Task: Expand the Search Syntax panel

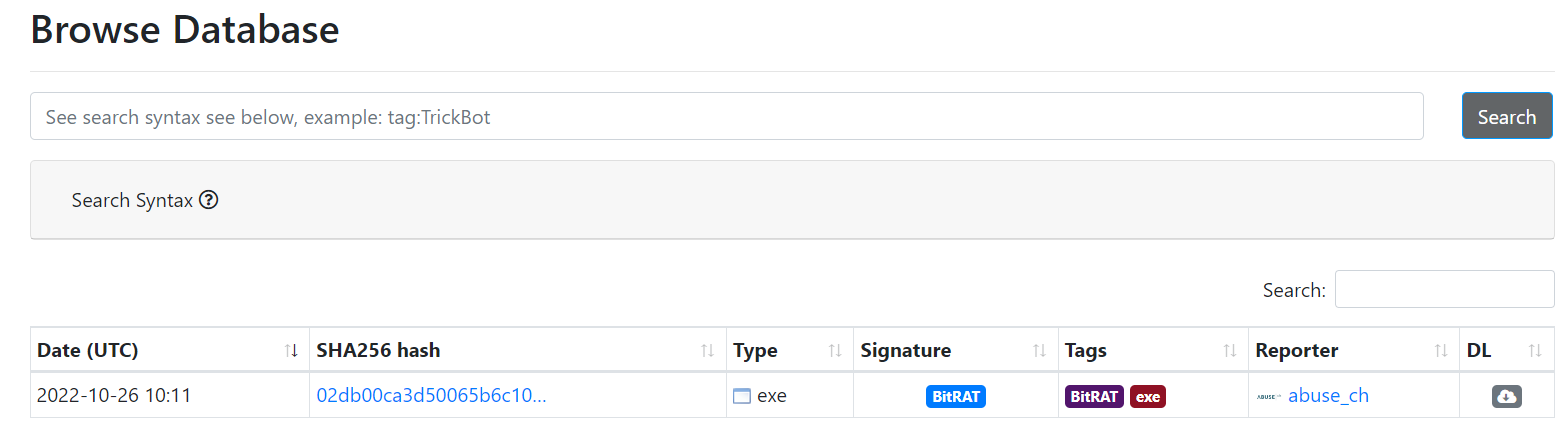Action: pyautogui.click(x=132, y=200)
